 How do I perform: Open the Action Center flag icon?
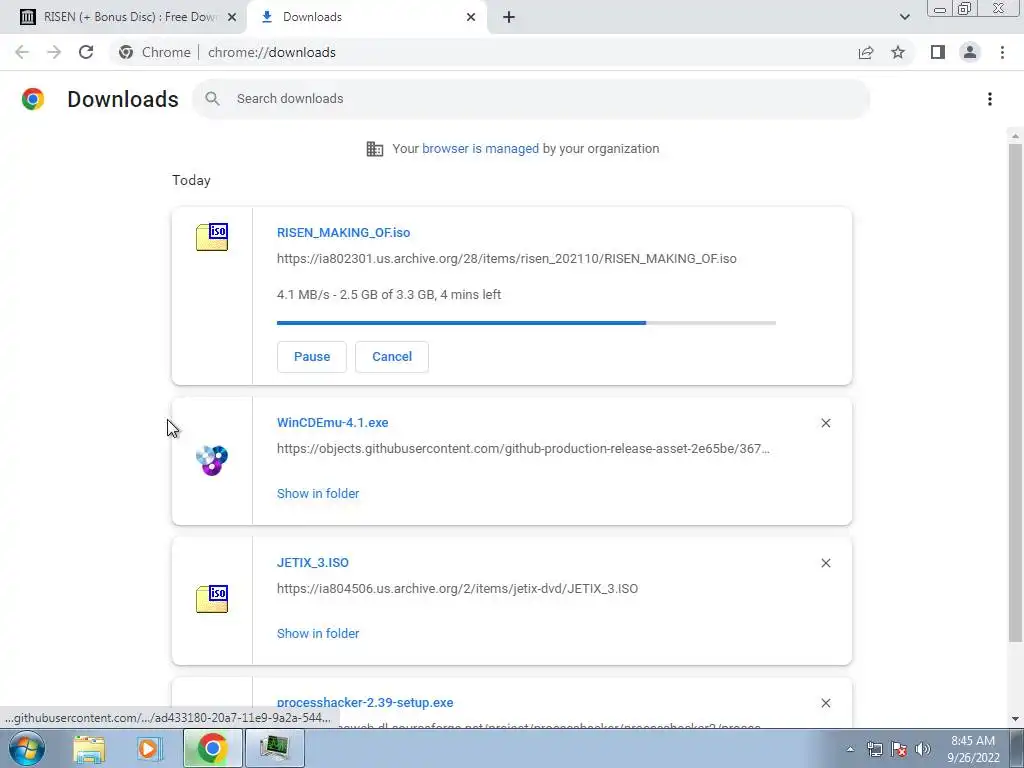[899, 749]
